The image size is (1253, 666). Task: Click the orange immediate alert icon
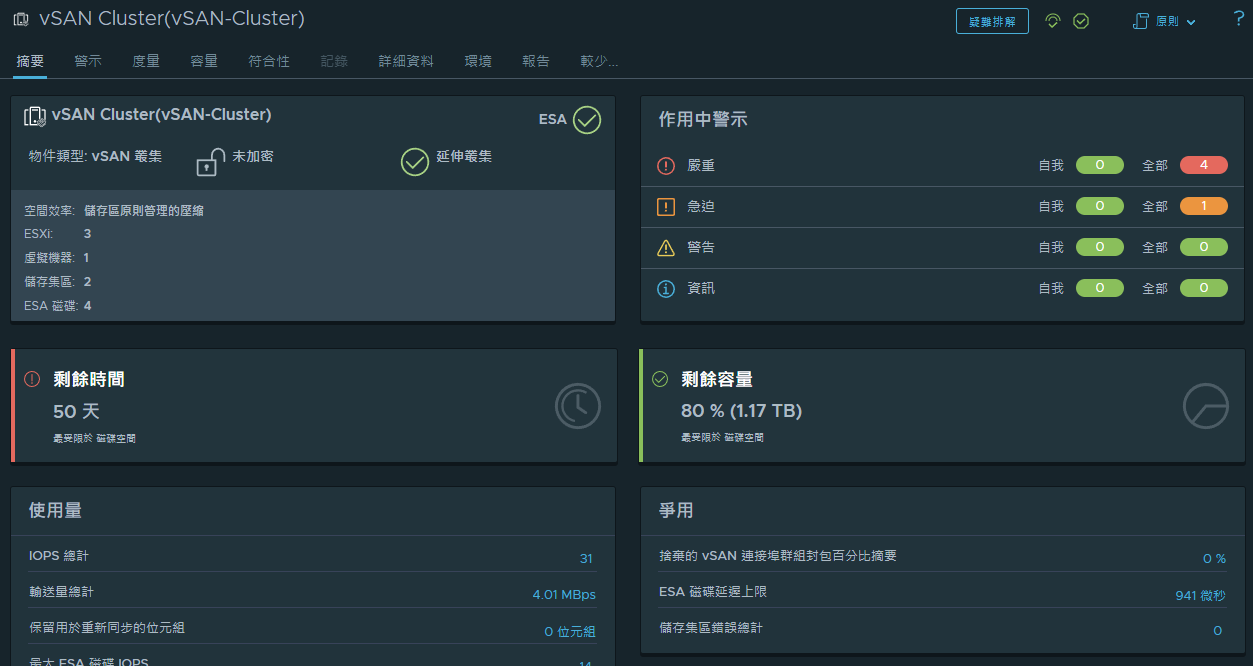click(666, 207)
